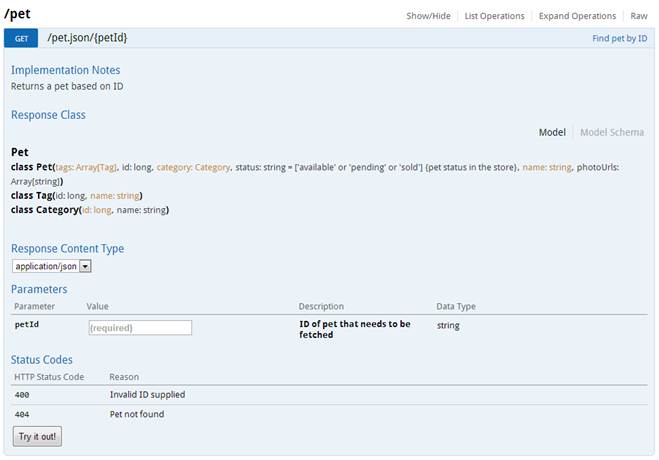Click the Status Codes heading
Screen dimensions: 659x460
42,359
